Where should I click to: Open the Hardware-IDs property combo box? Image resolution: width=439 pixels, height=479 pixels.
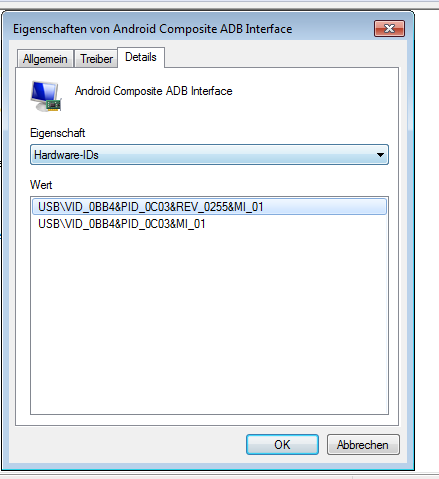[209, 155]
